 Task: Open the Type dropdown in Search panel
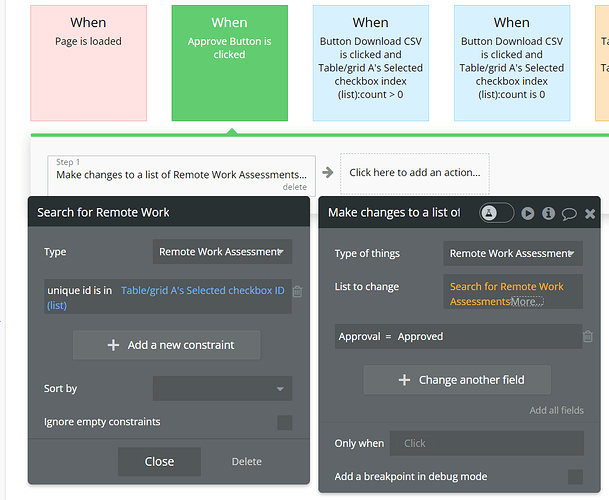(222, 252)
